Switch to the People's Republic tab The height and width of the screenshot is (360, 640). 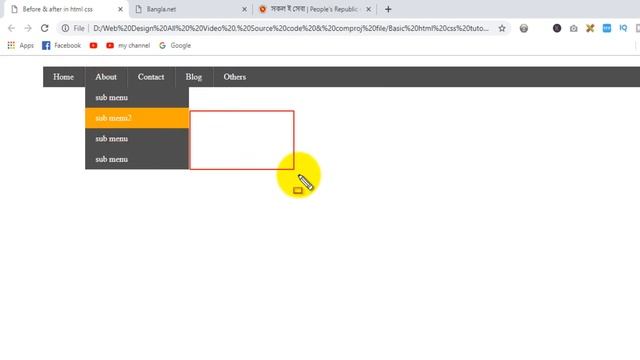coord(314,9)
